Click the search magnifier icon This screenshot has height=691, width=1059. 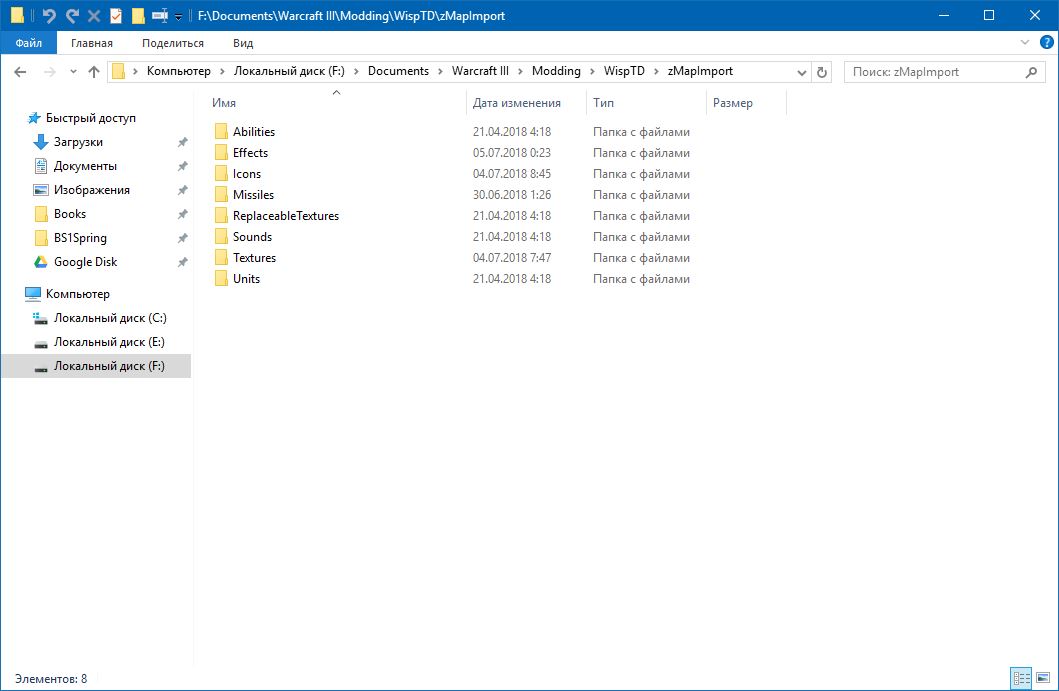pos(1031,72)
